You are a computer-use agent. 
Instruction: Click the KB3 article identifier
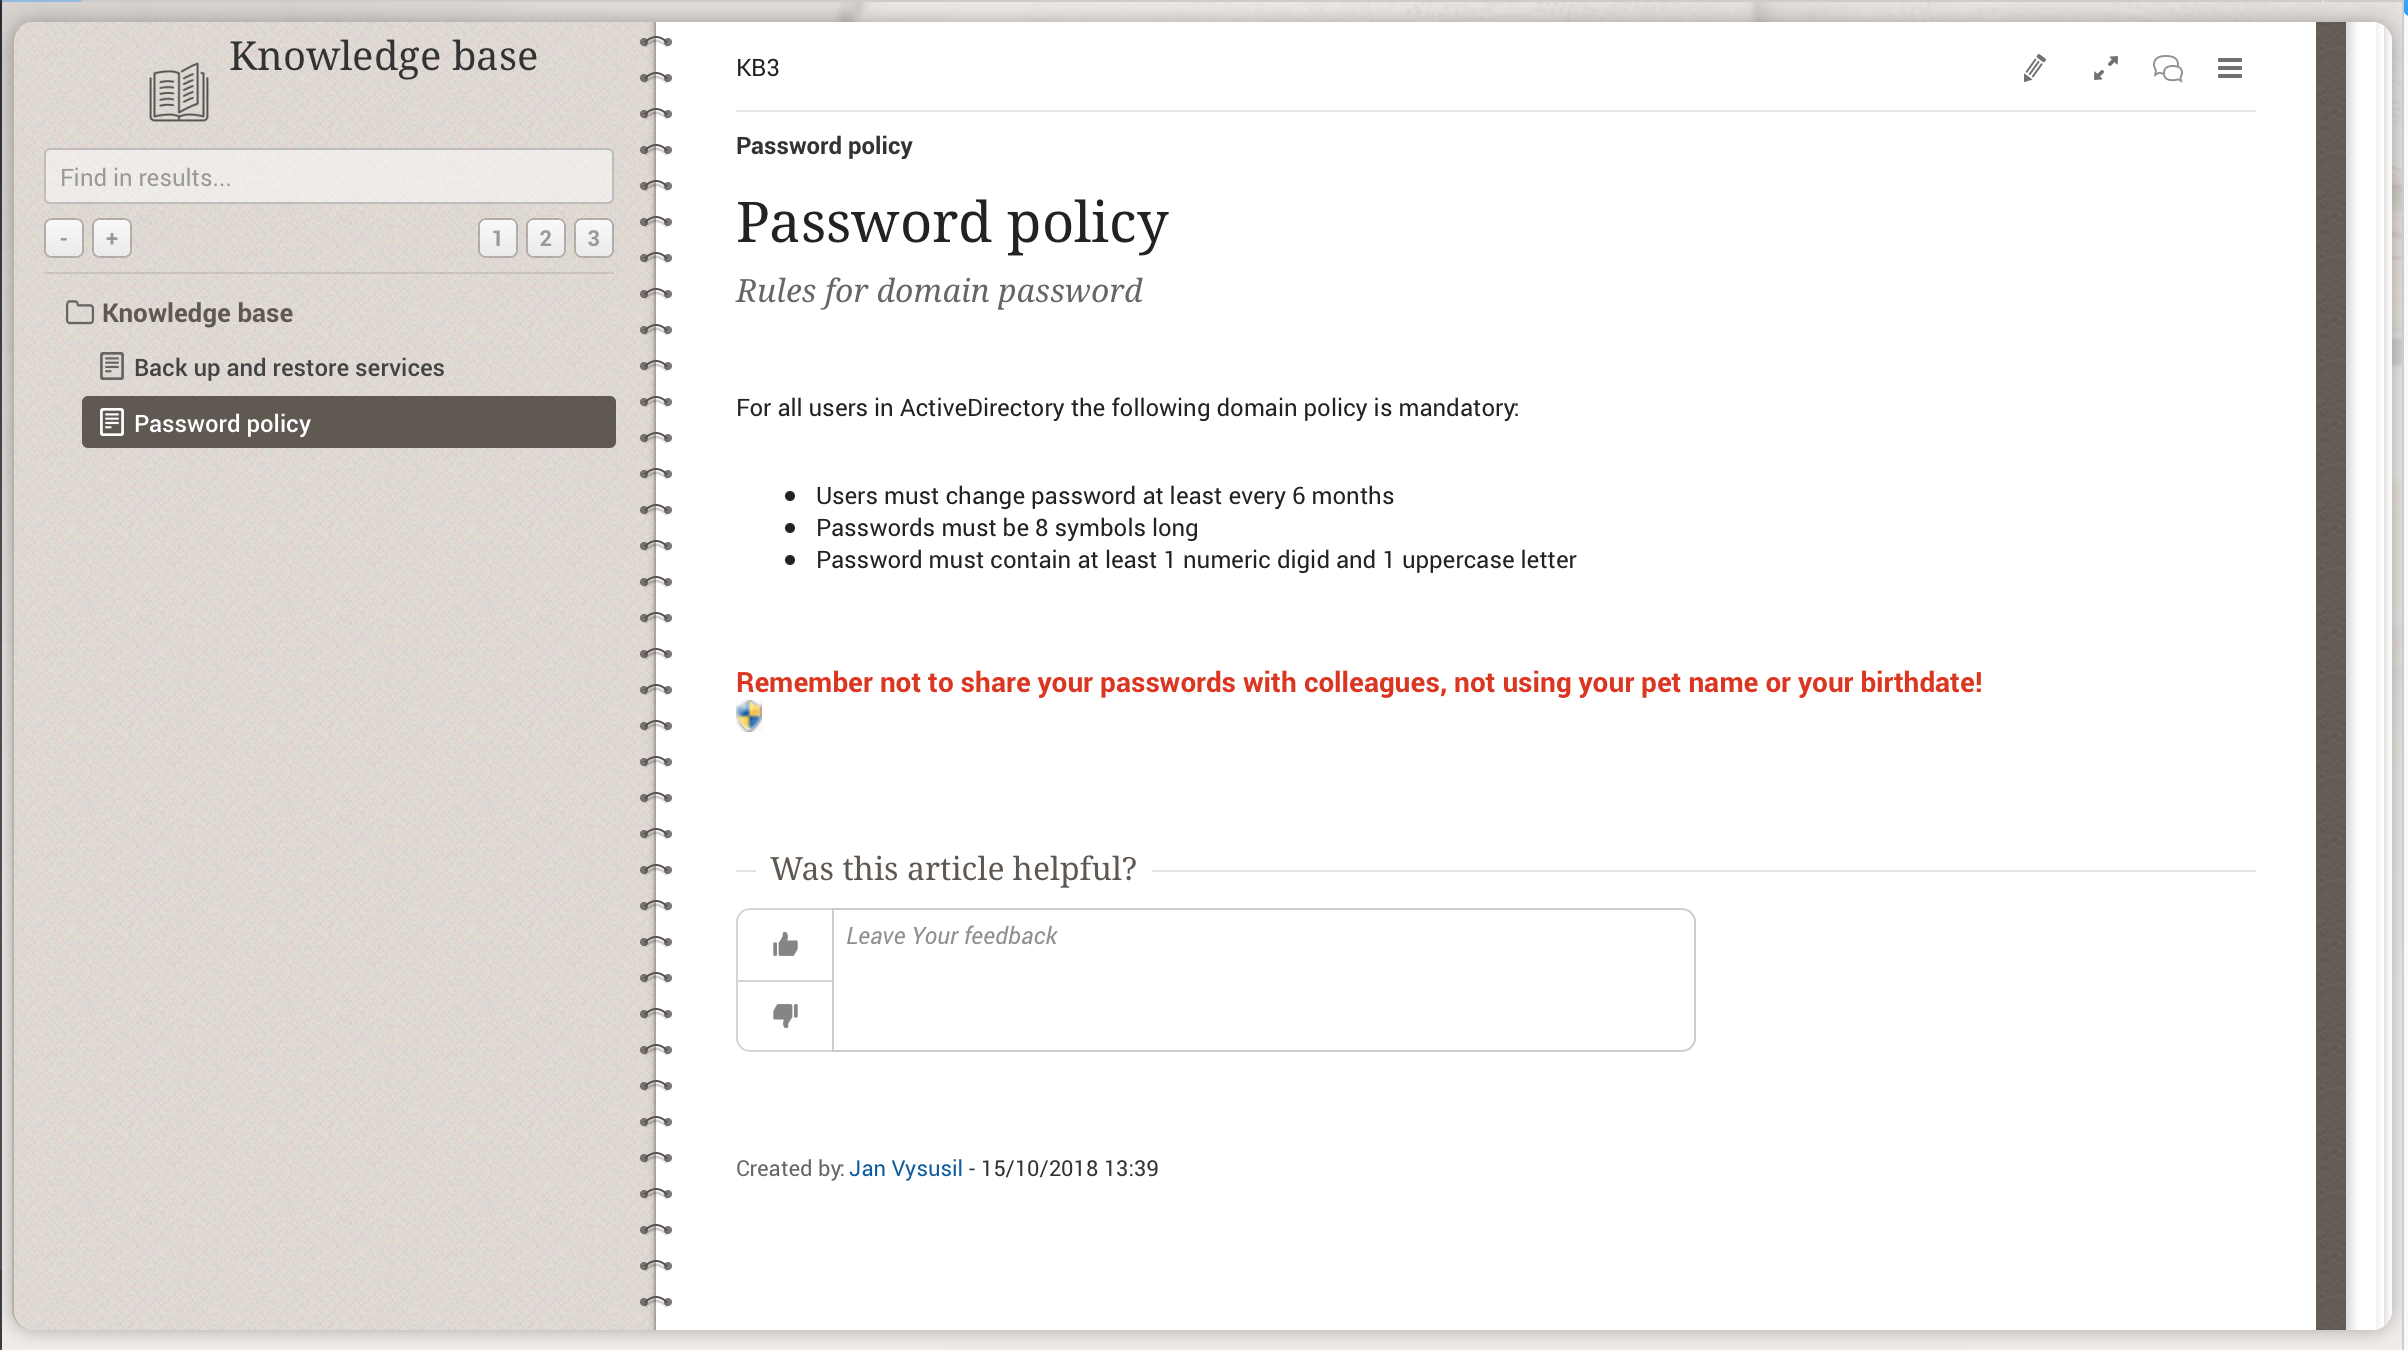pyautogui.click(x=757, y=68)
